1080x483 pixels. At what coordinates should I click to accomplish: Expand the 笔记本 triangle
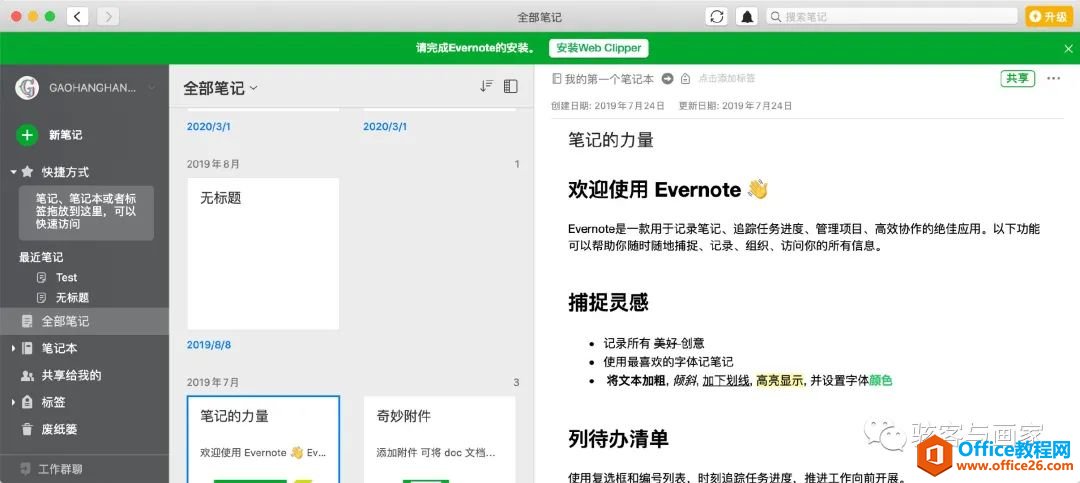pyautogui.click(x=12, y=349)
